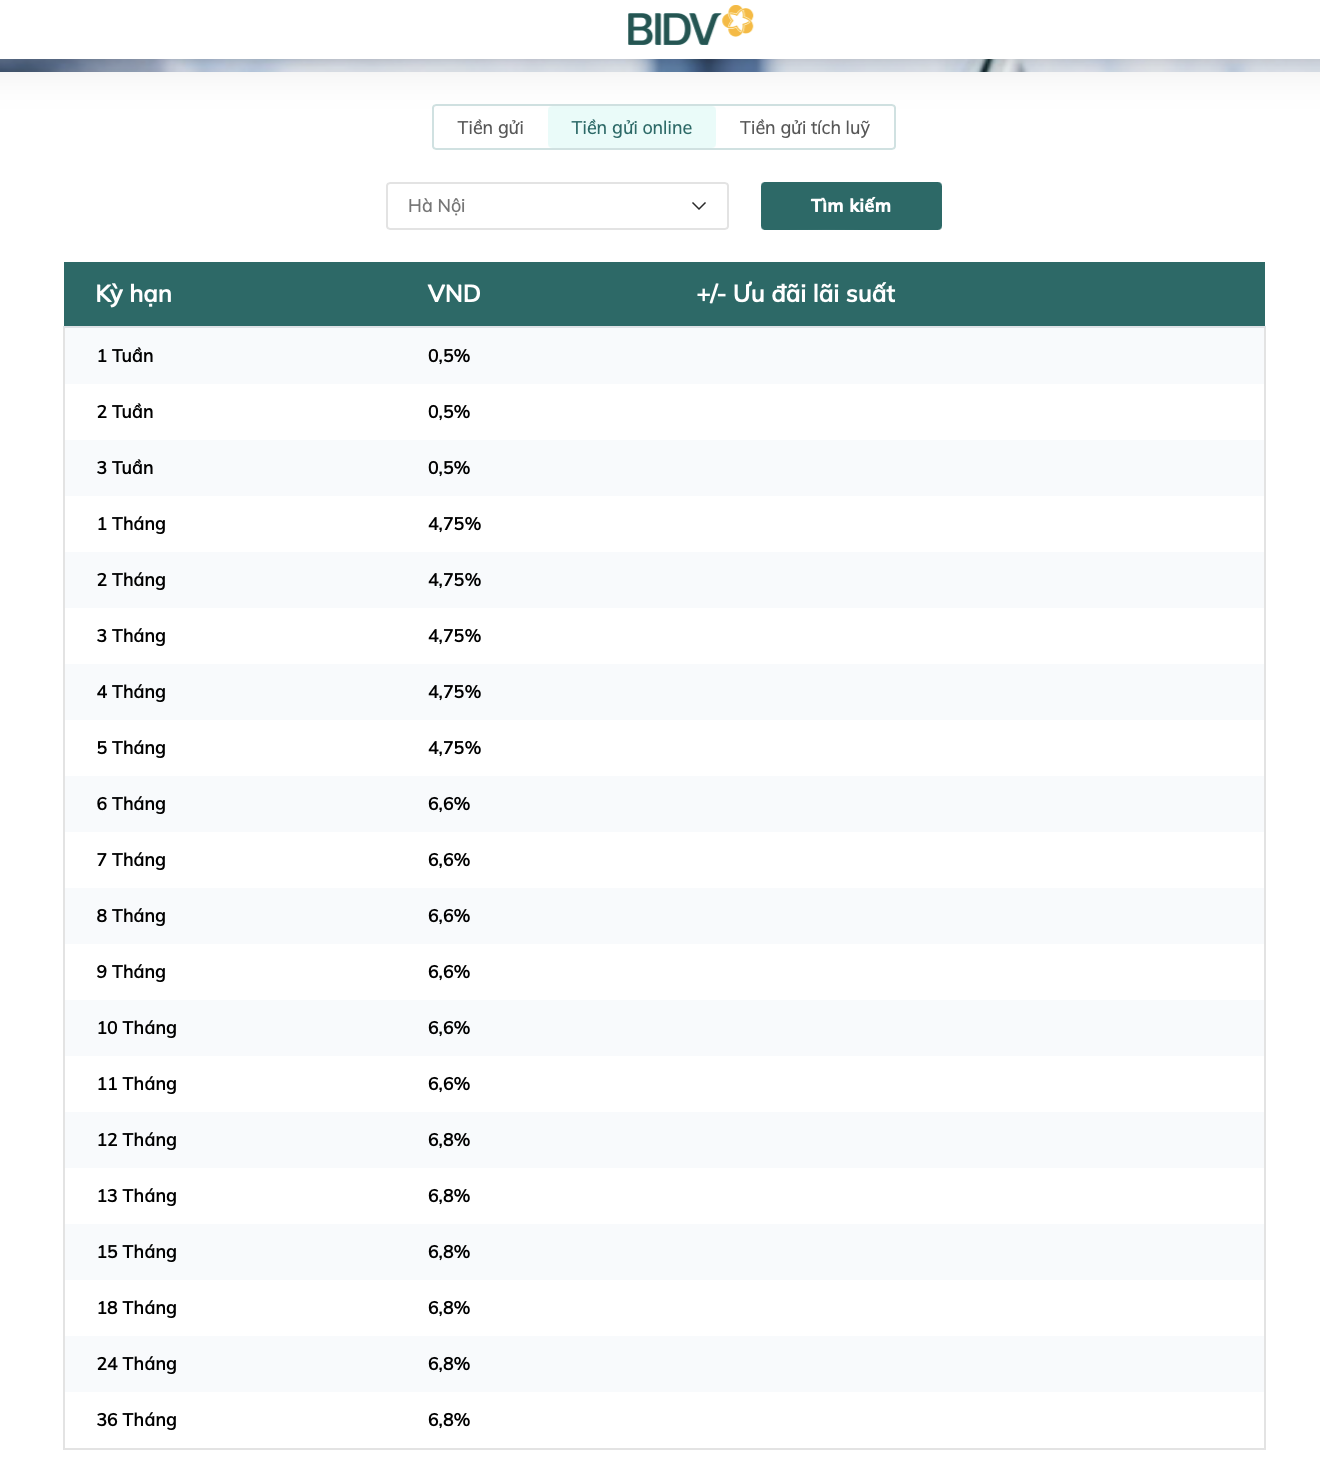Click the BIDV logo at top
The image size is (1320, 1458).
click(x=690, y=27)
